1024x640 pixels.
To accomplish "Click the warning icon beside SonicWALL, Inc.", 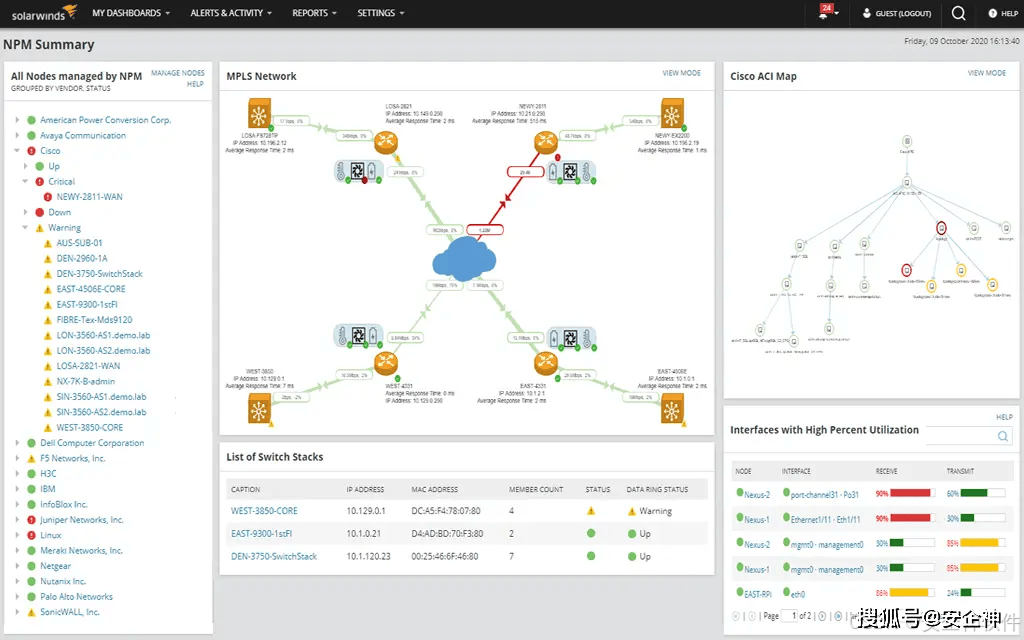I will 31,613.
